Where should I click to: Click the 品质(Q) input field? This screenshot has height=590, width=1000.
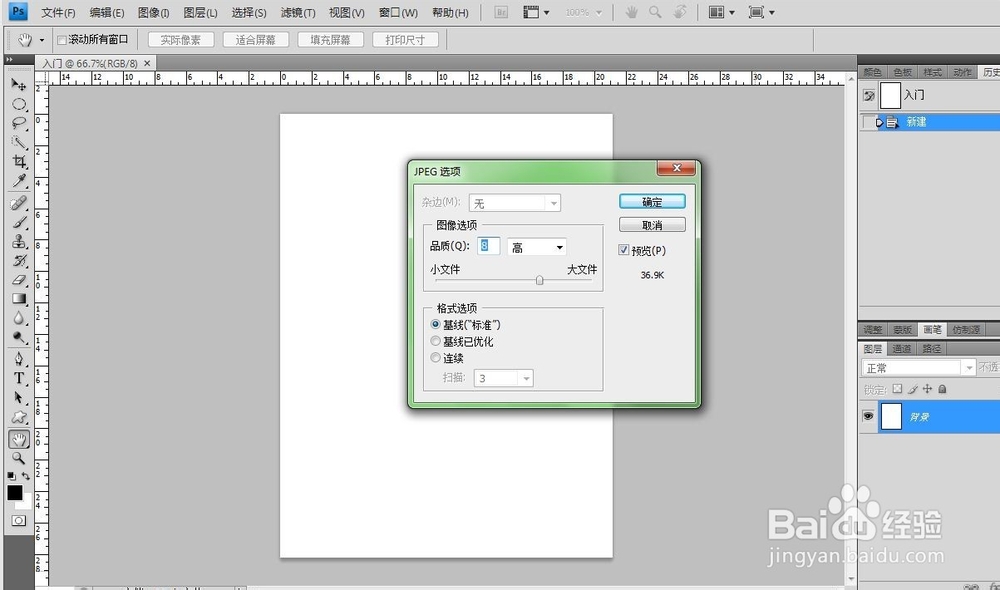pos(487,246)
